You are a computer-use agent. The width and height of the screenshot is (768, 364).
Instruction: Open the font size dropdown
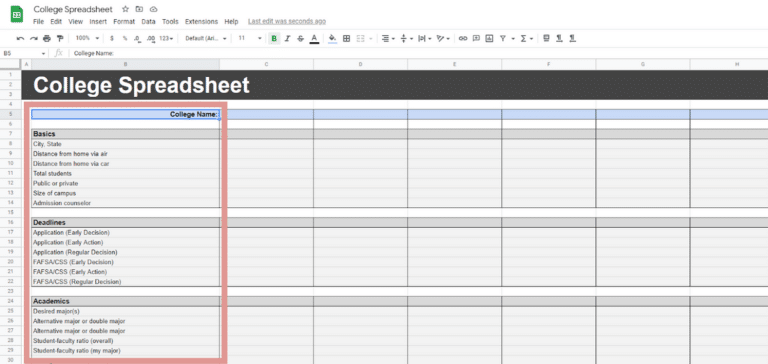[250, 38]
